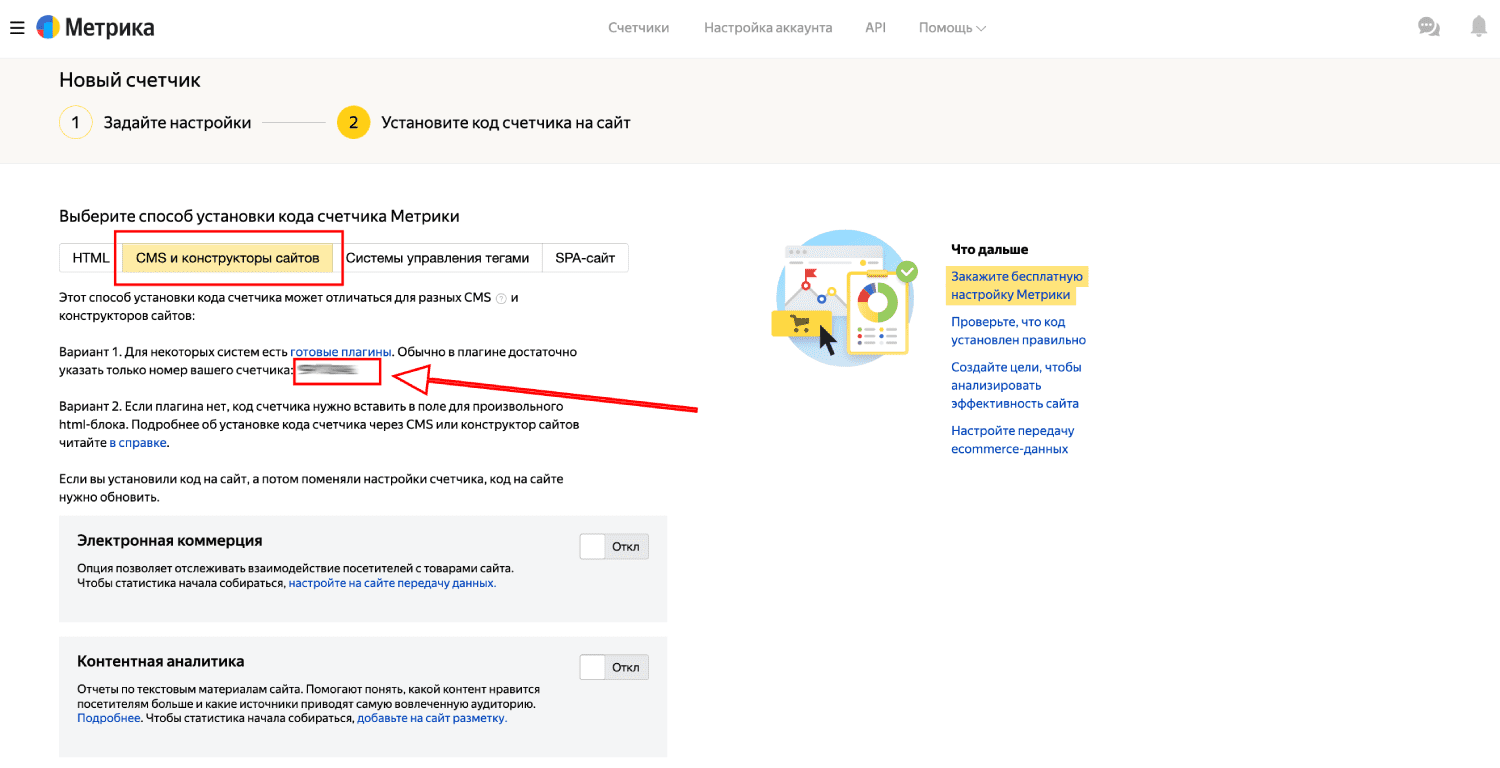Open the готовые плагины link
The image size is (1500, 768).
(x=340, y=352)
